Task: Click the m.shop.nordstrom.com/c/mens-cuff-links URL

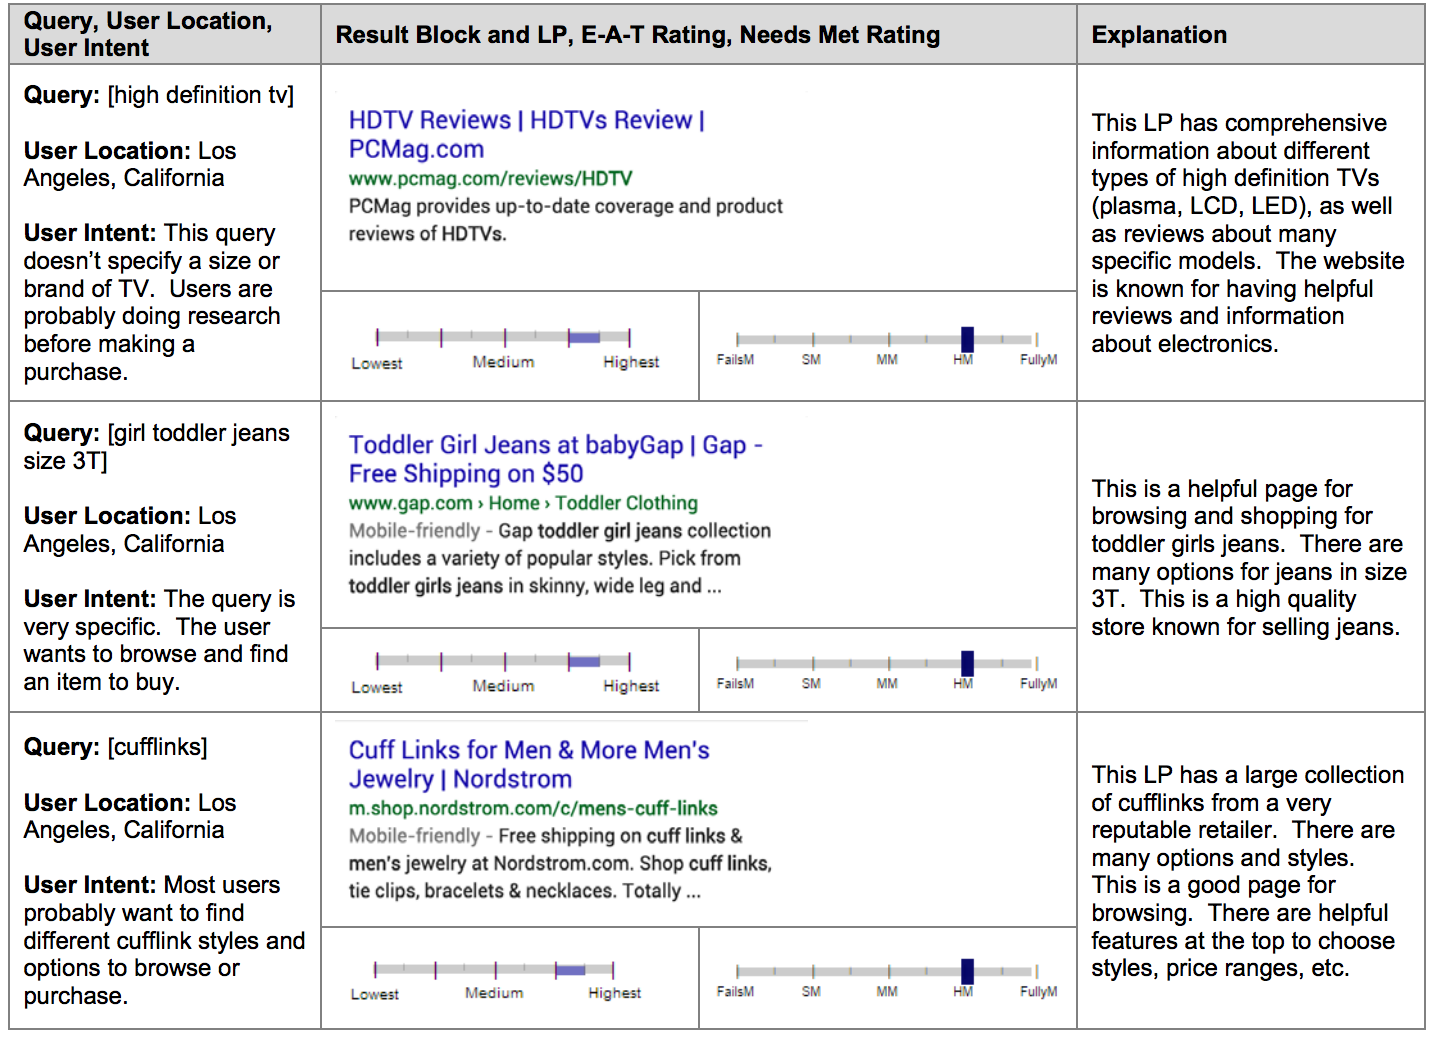Action: point(533,808)
